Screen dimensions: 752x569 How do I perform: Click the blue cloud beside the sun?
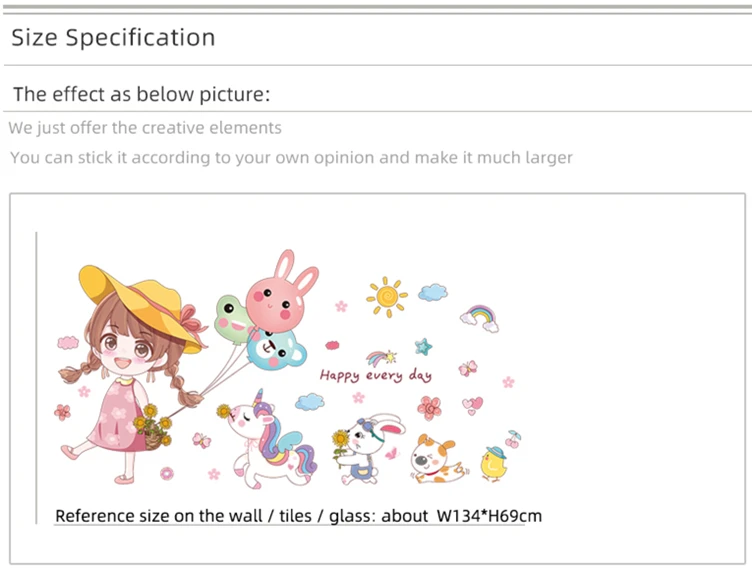click(433, 292)
